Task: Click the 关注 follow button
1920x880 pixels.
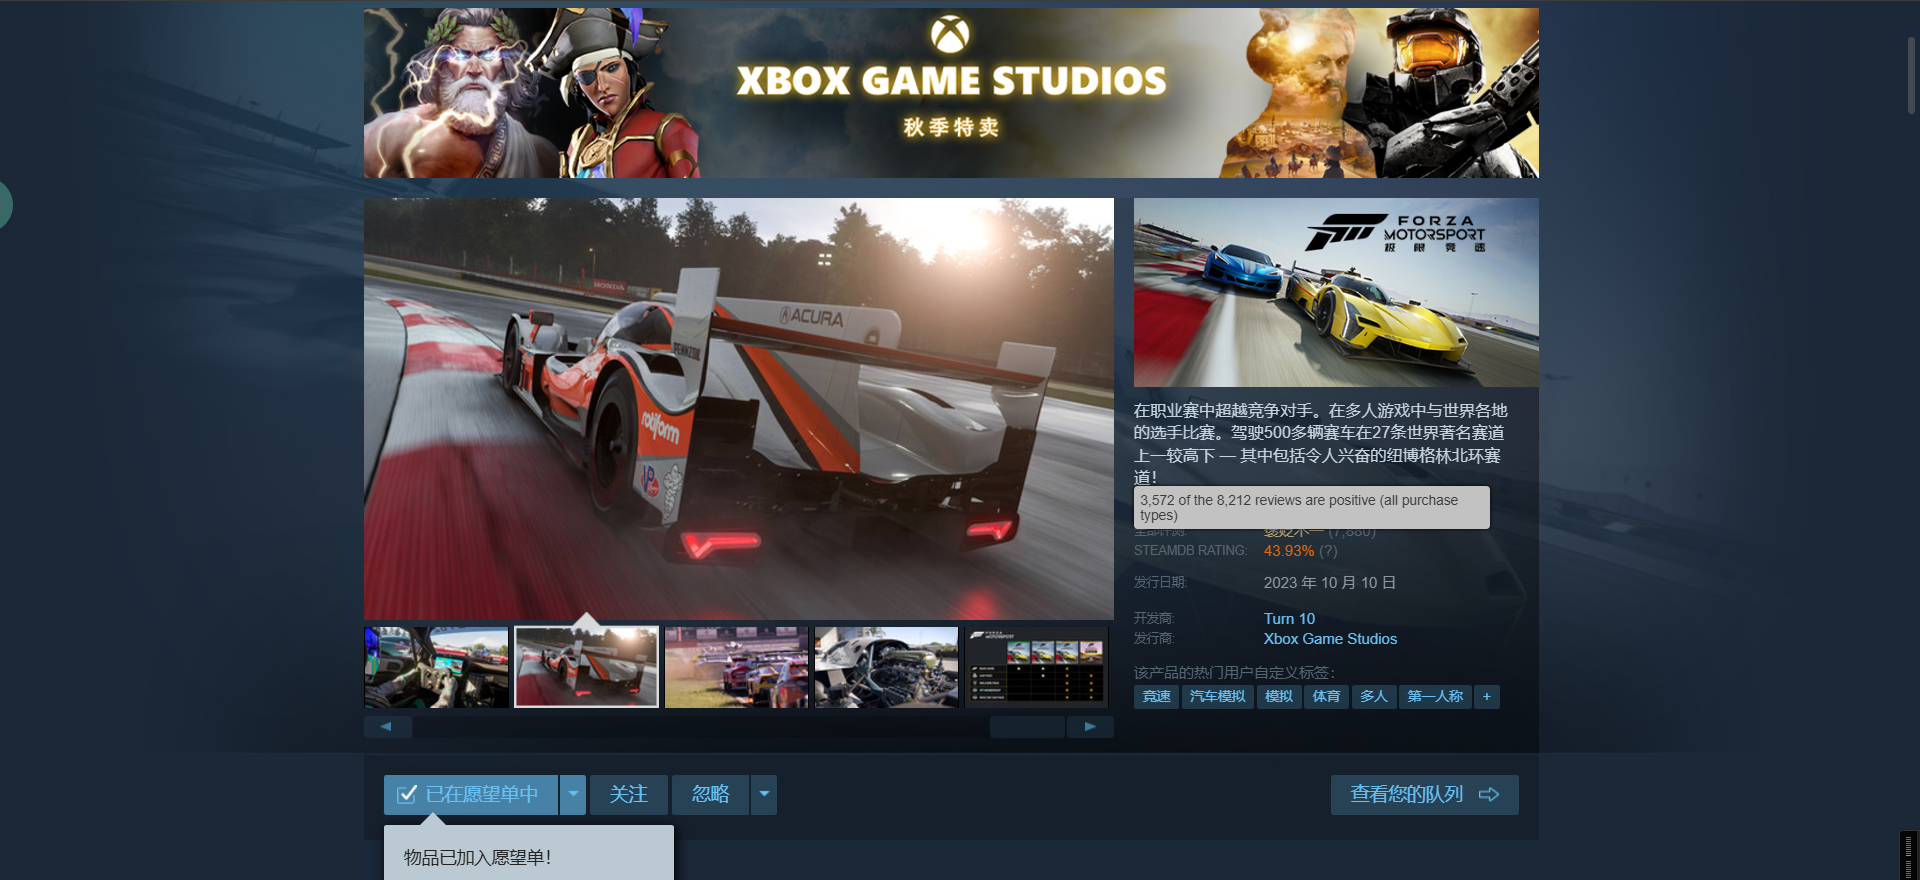Action: (x=629, y=795)
